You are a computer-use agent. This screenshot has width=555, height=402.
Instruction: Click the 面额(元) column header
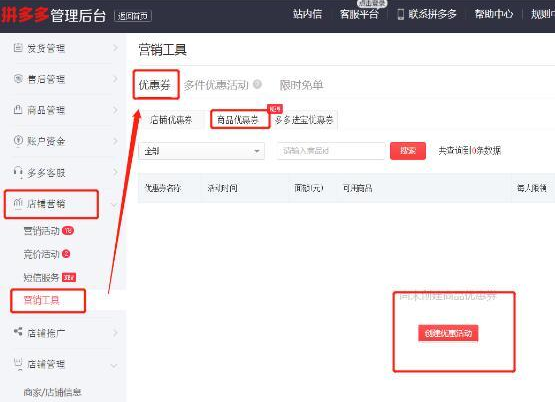[x=309, y=188]
